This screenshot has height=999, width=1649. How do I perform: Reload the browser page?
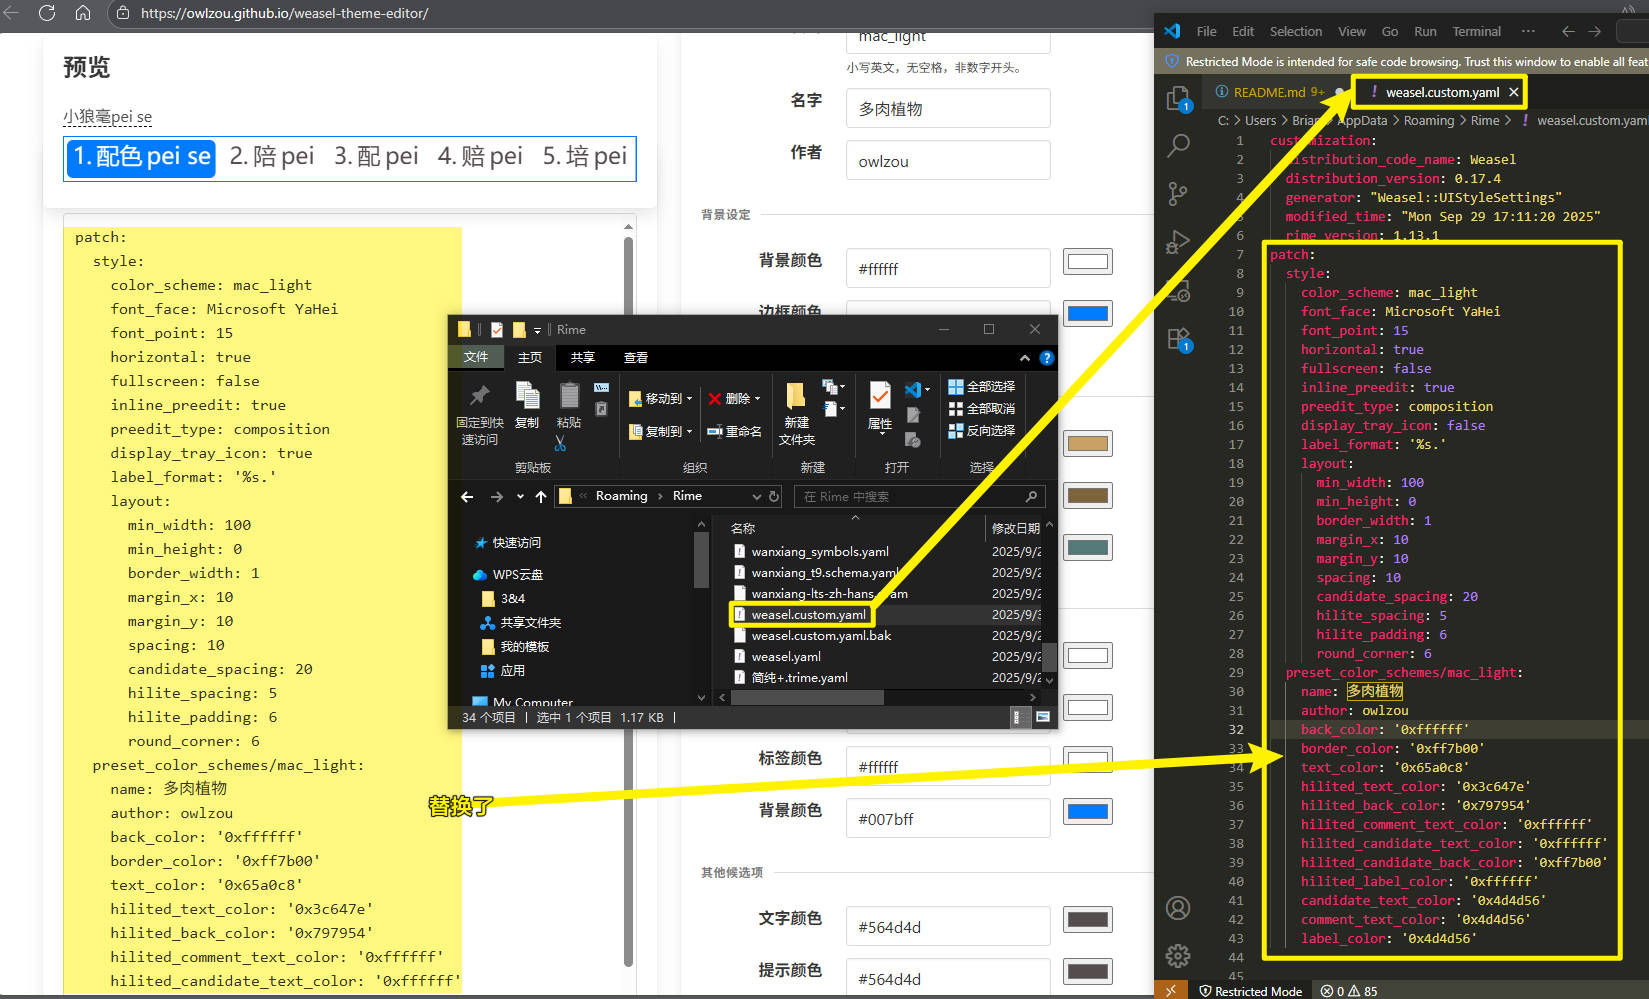(47, 13)
